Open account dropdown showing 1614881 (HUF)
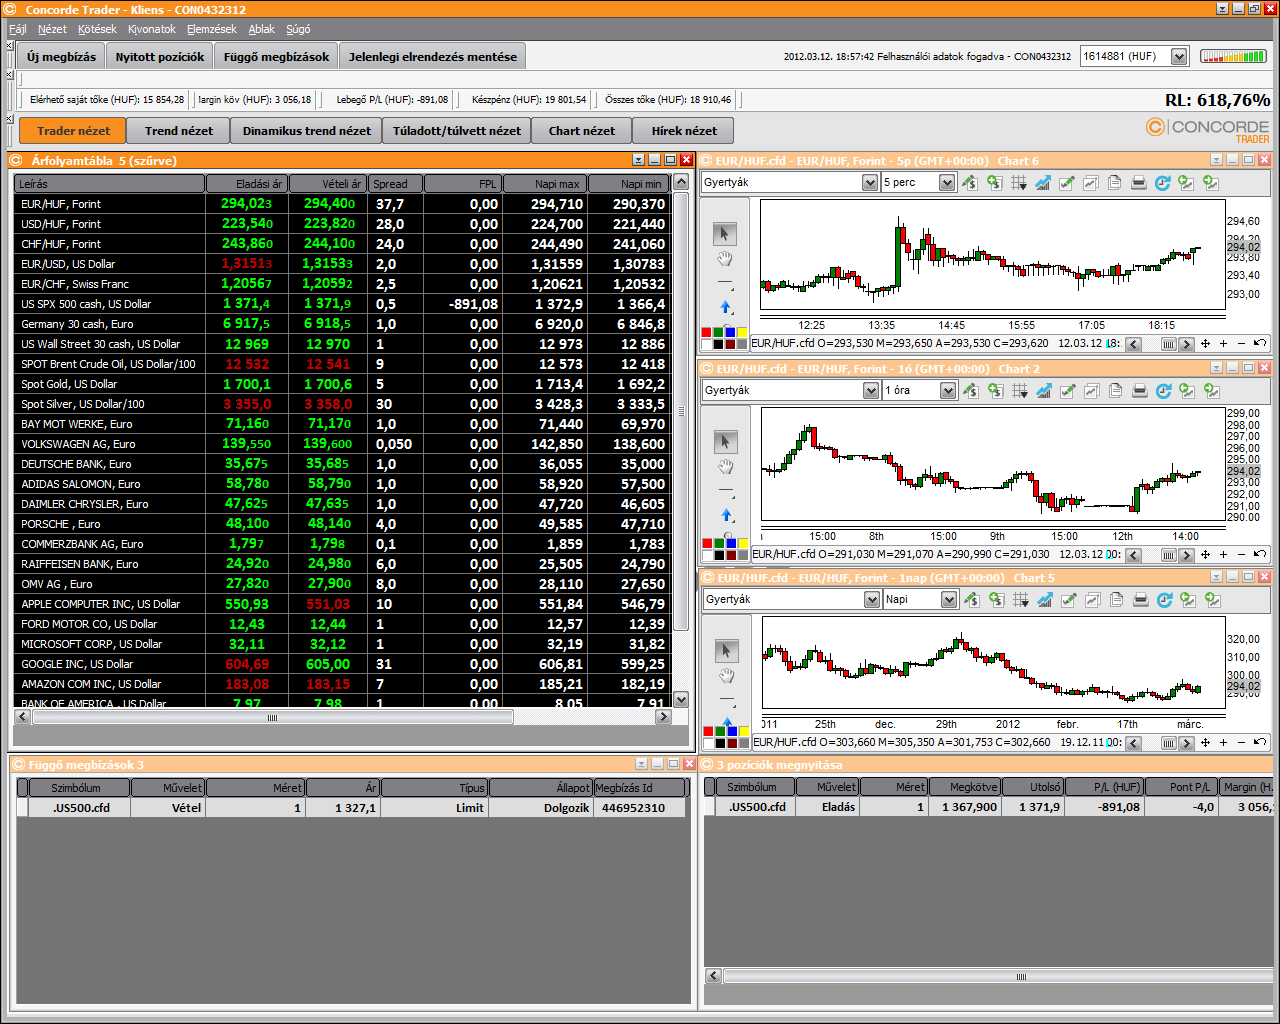 coord(1179,57)
